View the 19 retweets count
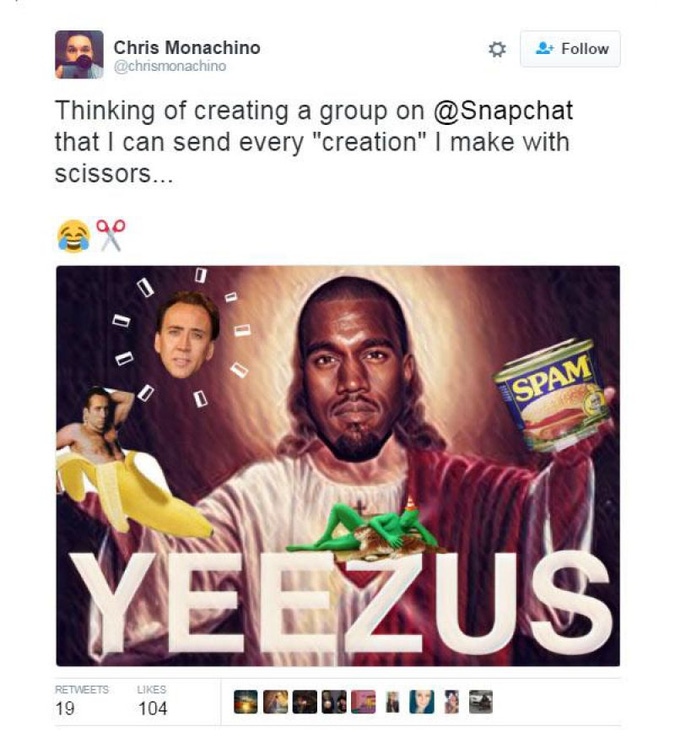 (x=64, y=708)
